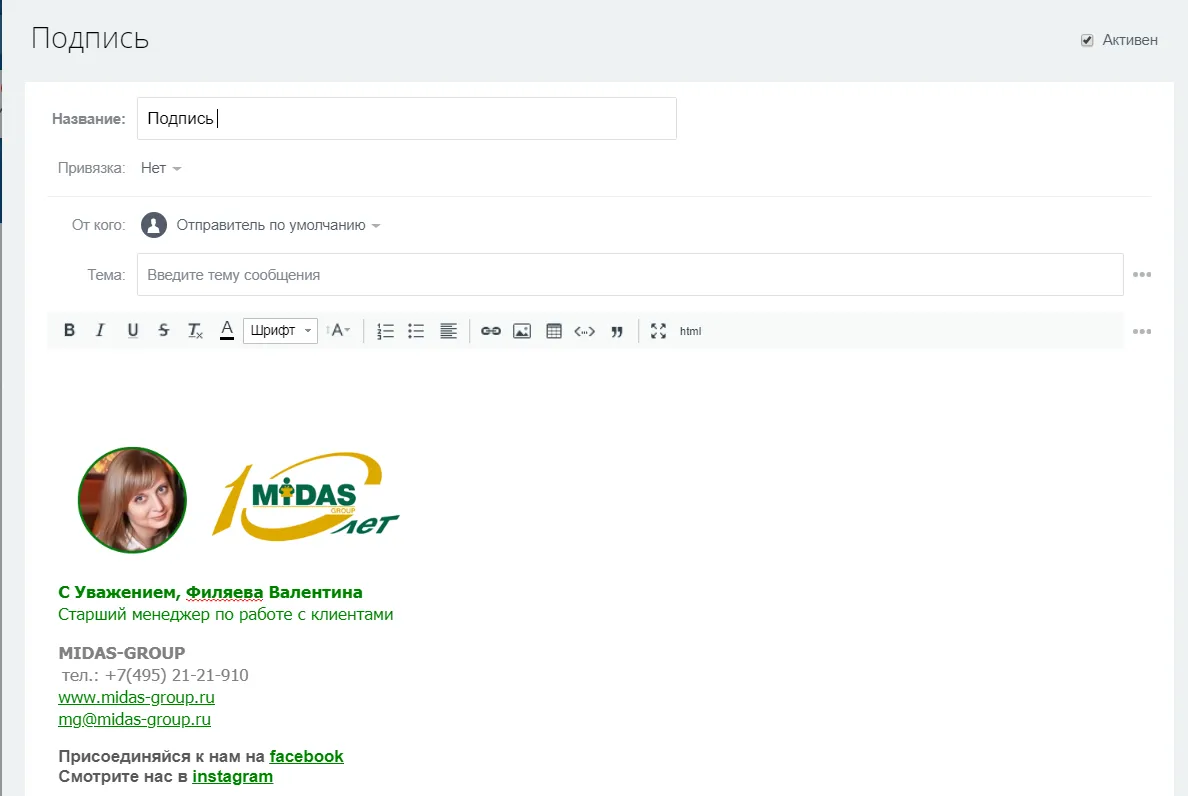Insert a blockquote
This screenshot has width=1188, height=796.
click(617, 331)
